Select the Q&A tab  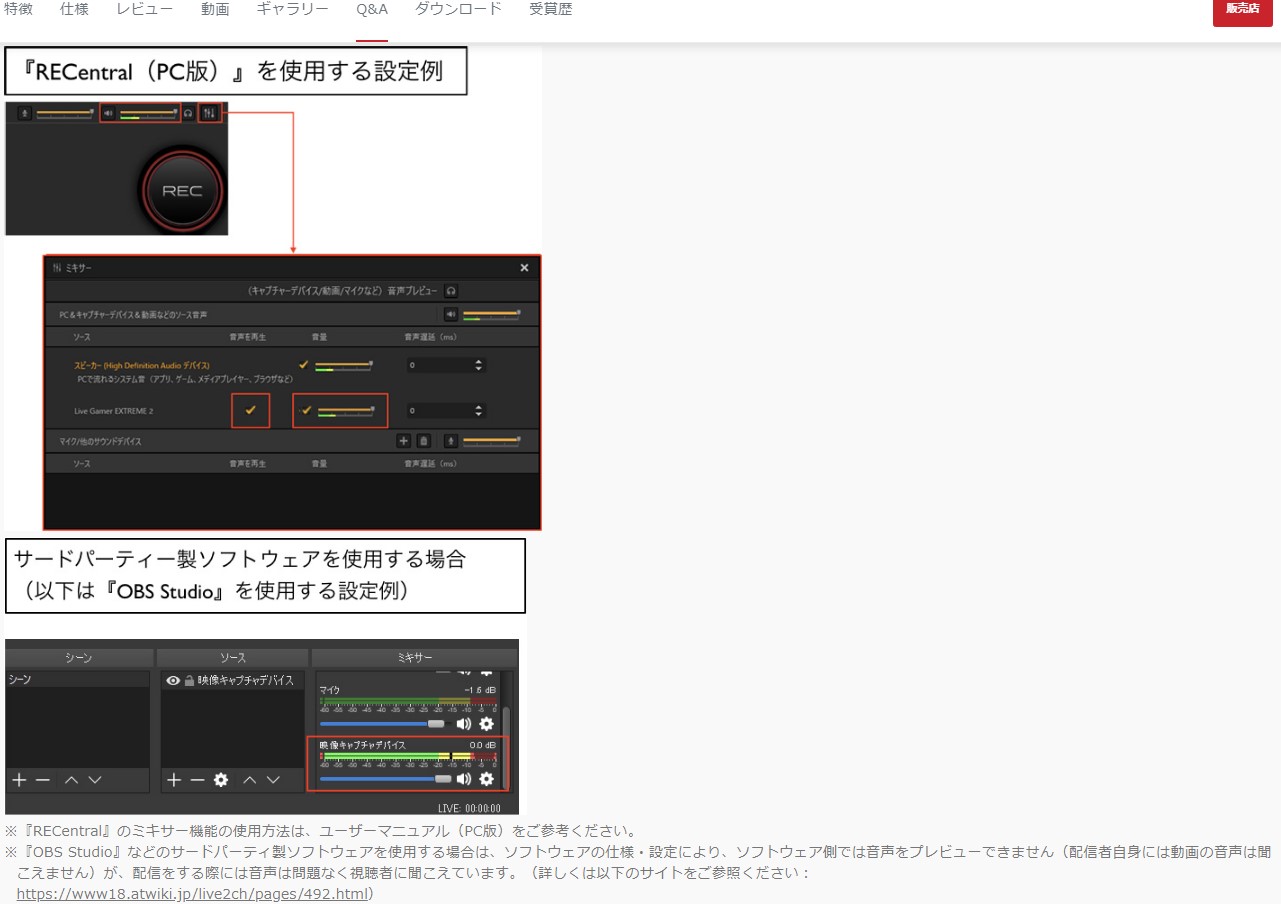pyautogui.click(x=371, y=9)
